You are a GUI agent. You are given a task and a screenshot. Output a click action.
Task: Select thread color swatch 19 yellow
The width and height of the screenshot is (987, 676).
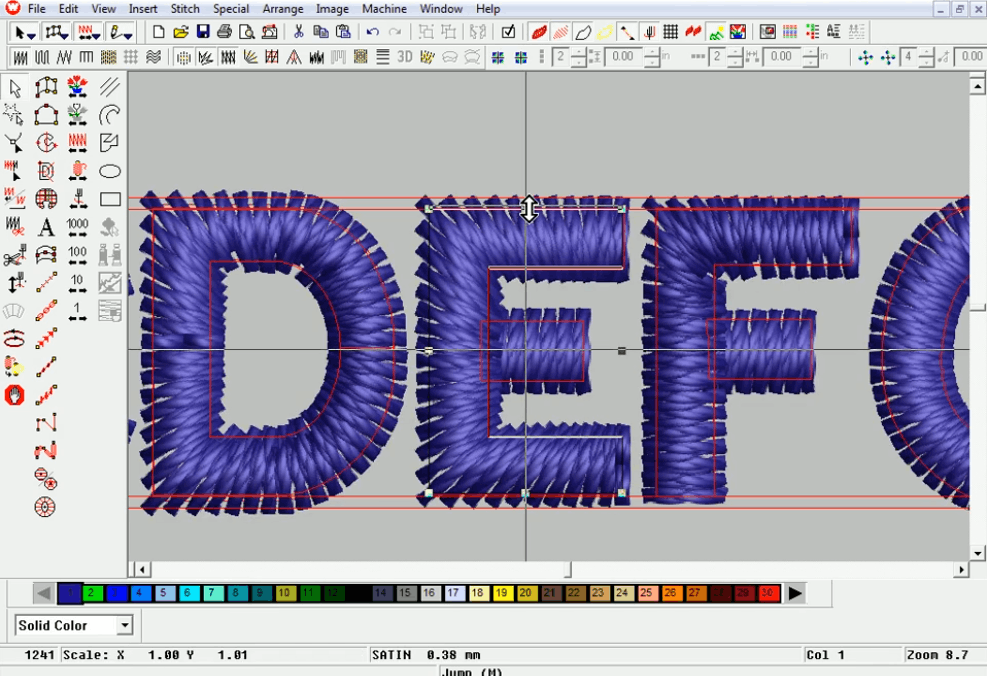[502, 593]
